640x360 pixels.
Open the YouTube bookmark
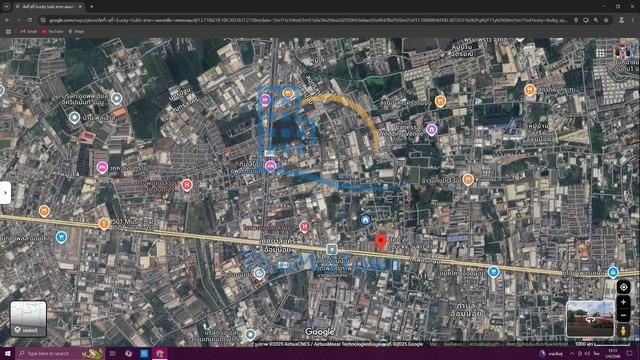pyautogui.click(x=52, y=31)
